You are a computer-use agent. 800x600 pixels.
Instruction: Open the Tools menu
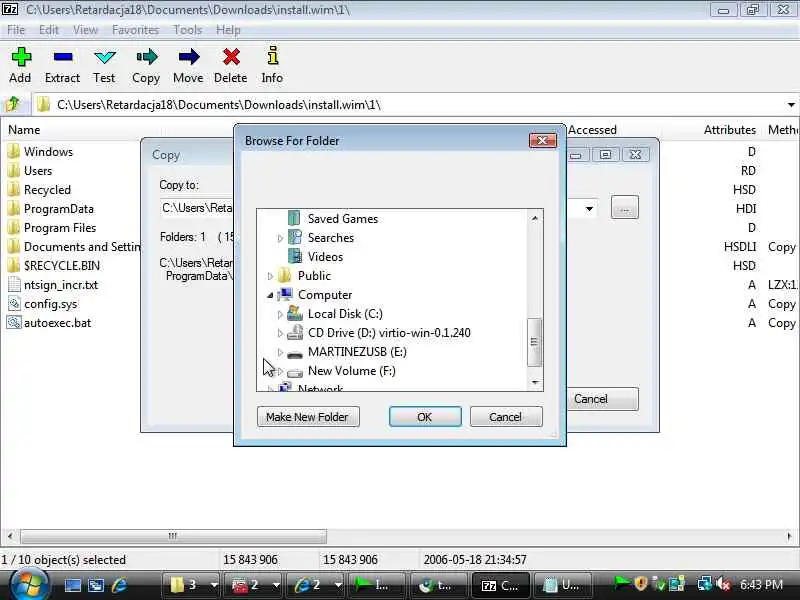click(188, 30)
